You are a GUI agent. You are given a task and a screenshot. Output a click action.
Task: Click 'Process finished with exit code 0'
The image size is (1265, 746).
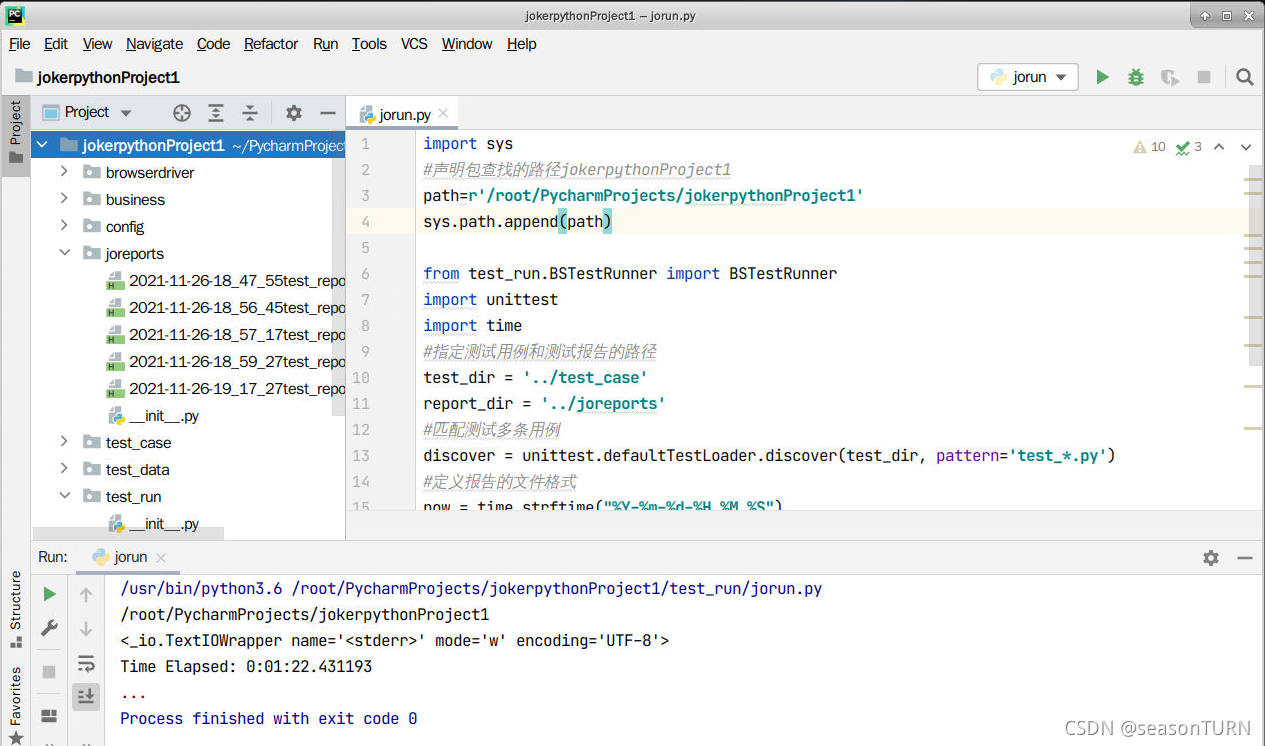coord(268,718)
